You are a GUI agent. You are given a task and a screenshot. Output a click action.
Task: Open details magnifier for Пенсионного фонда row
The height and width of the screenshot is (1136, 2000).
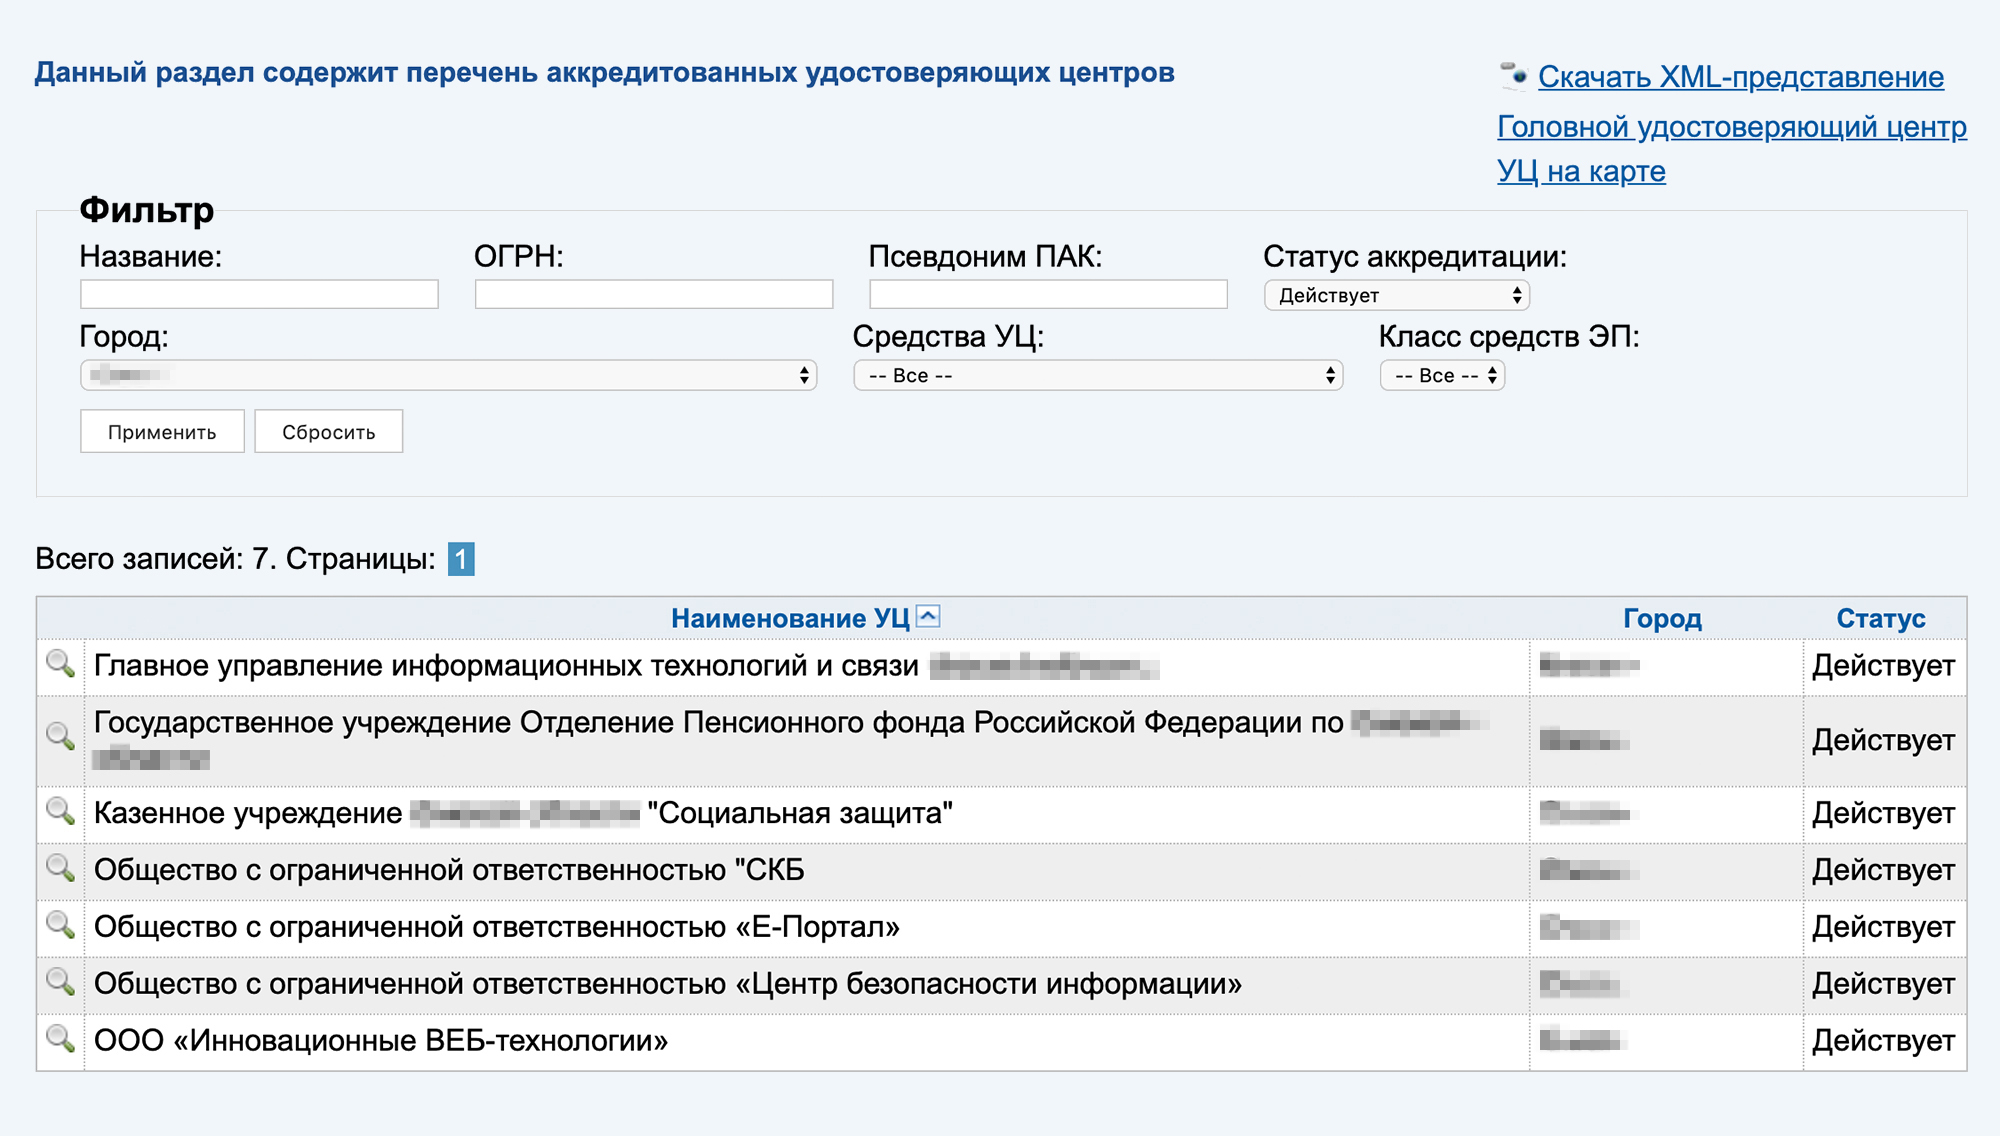coord(61,737)
